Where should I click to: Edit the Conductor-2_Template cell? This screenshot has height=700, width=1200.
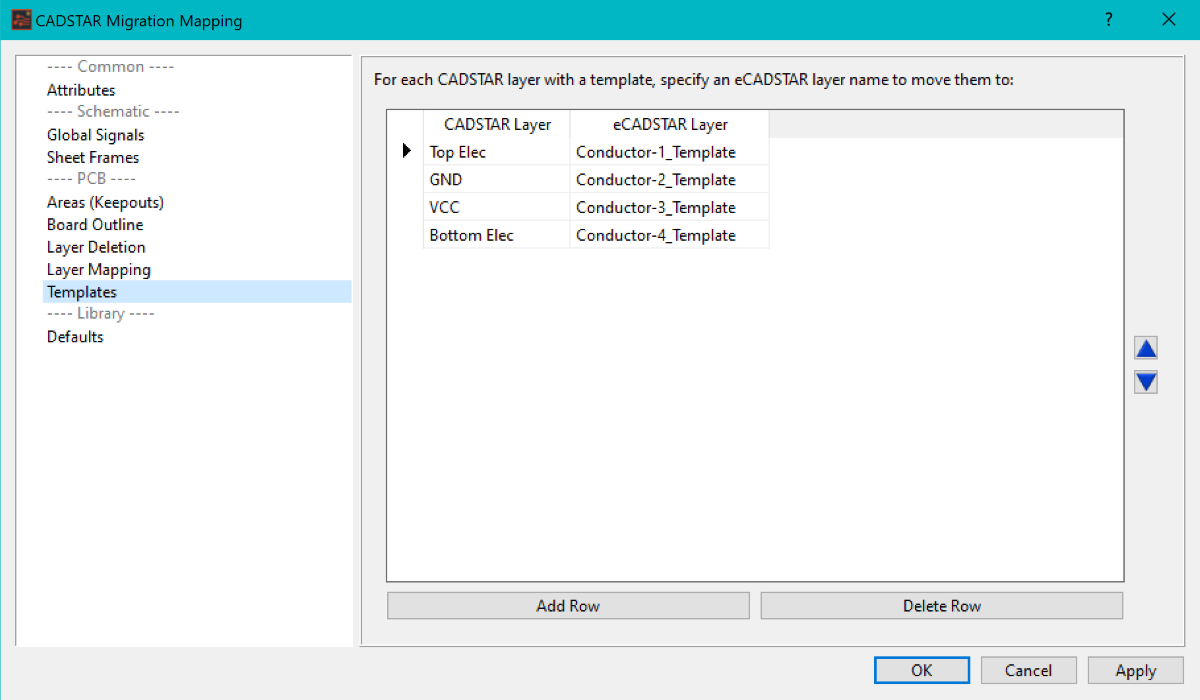(669, 180)
